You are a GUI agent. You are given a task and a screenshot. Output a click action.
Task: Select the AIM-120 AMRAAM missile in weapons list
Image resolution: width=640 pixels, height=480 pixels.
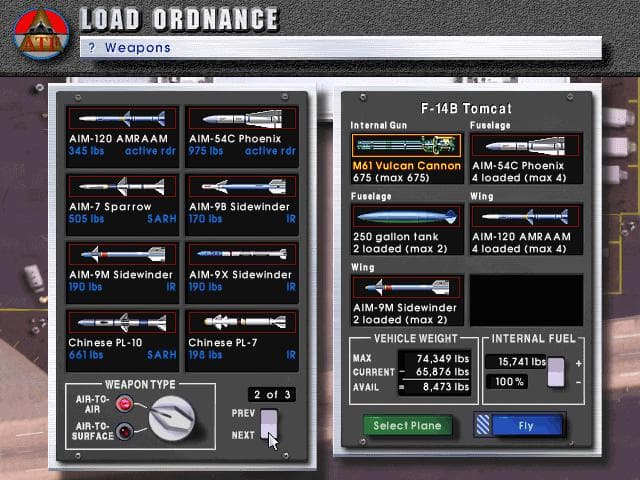click(122, 137)
